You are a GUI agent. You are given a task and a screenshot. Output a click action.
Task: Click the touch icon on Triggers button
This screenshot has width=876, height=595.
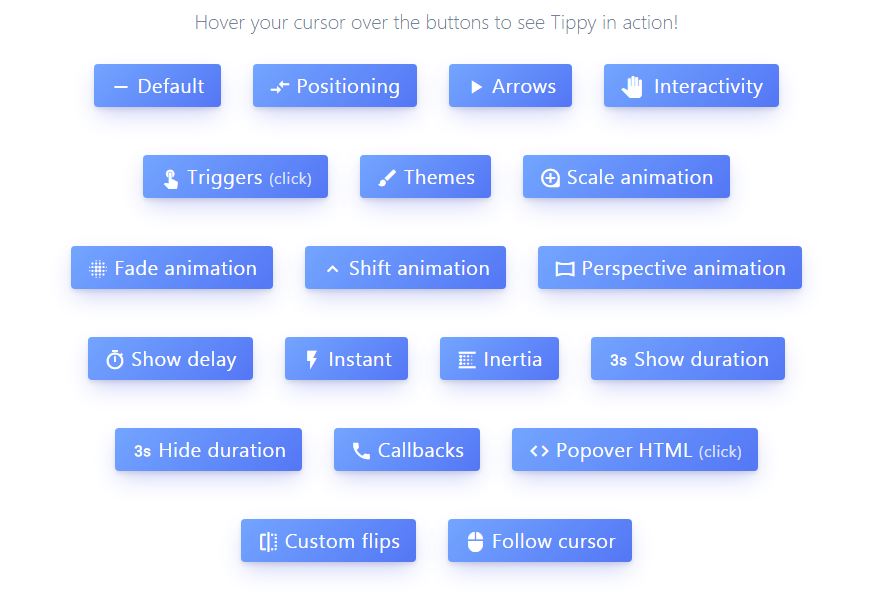(170, 179)
